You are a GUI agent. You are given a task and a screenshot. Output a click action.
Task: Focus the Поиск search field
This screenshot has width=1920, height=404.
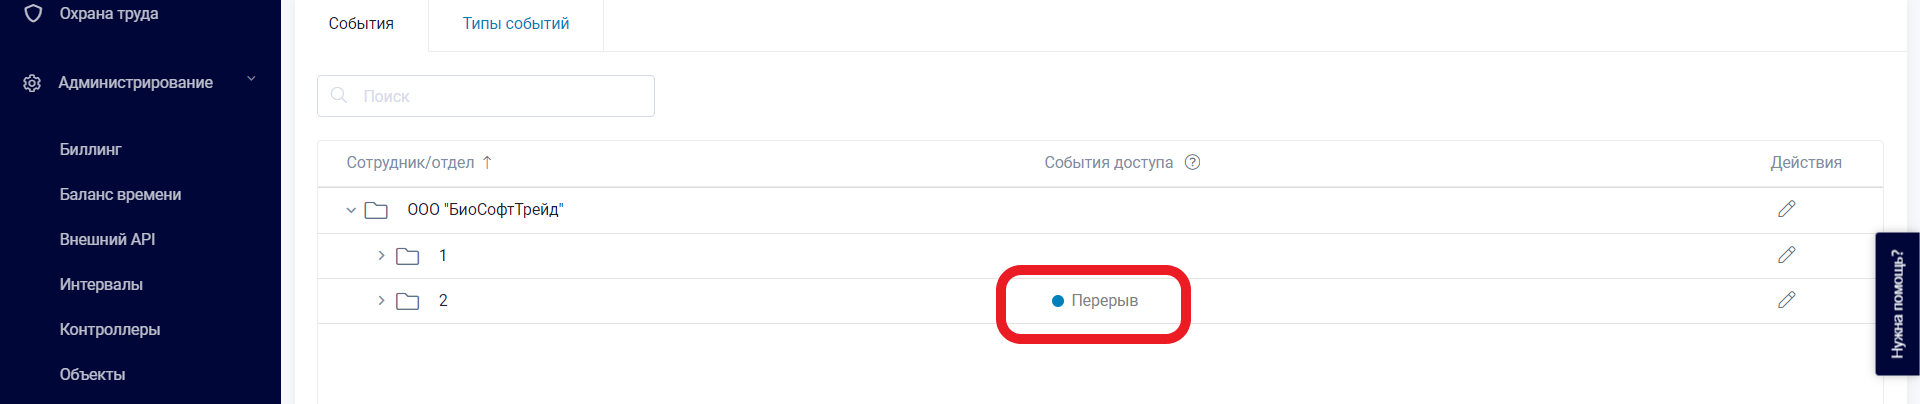pyautogui.click(x=486, y=96)
